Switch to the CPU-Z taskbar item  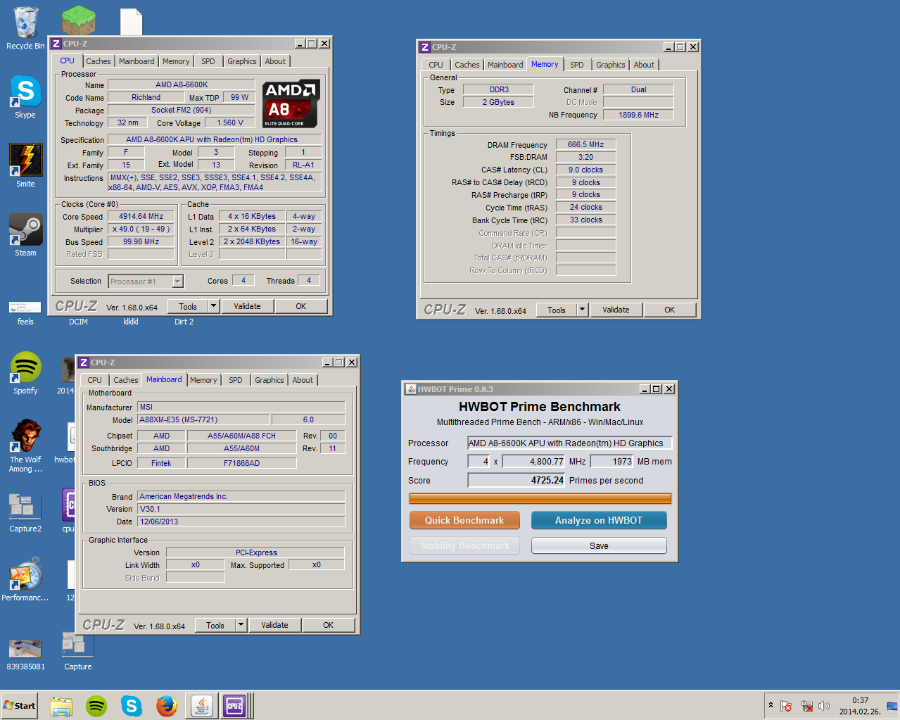[235, 706]
